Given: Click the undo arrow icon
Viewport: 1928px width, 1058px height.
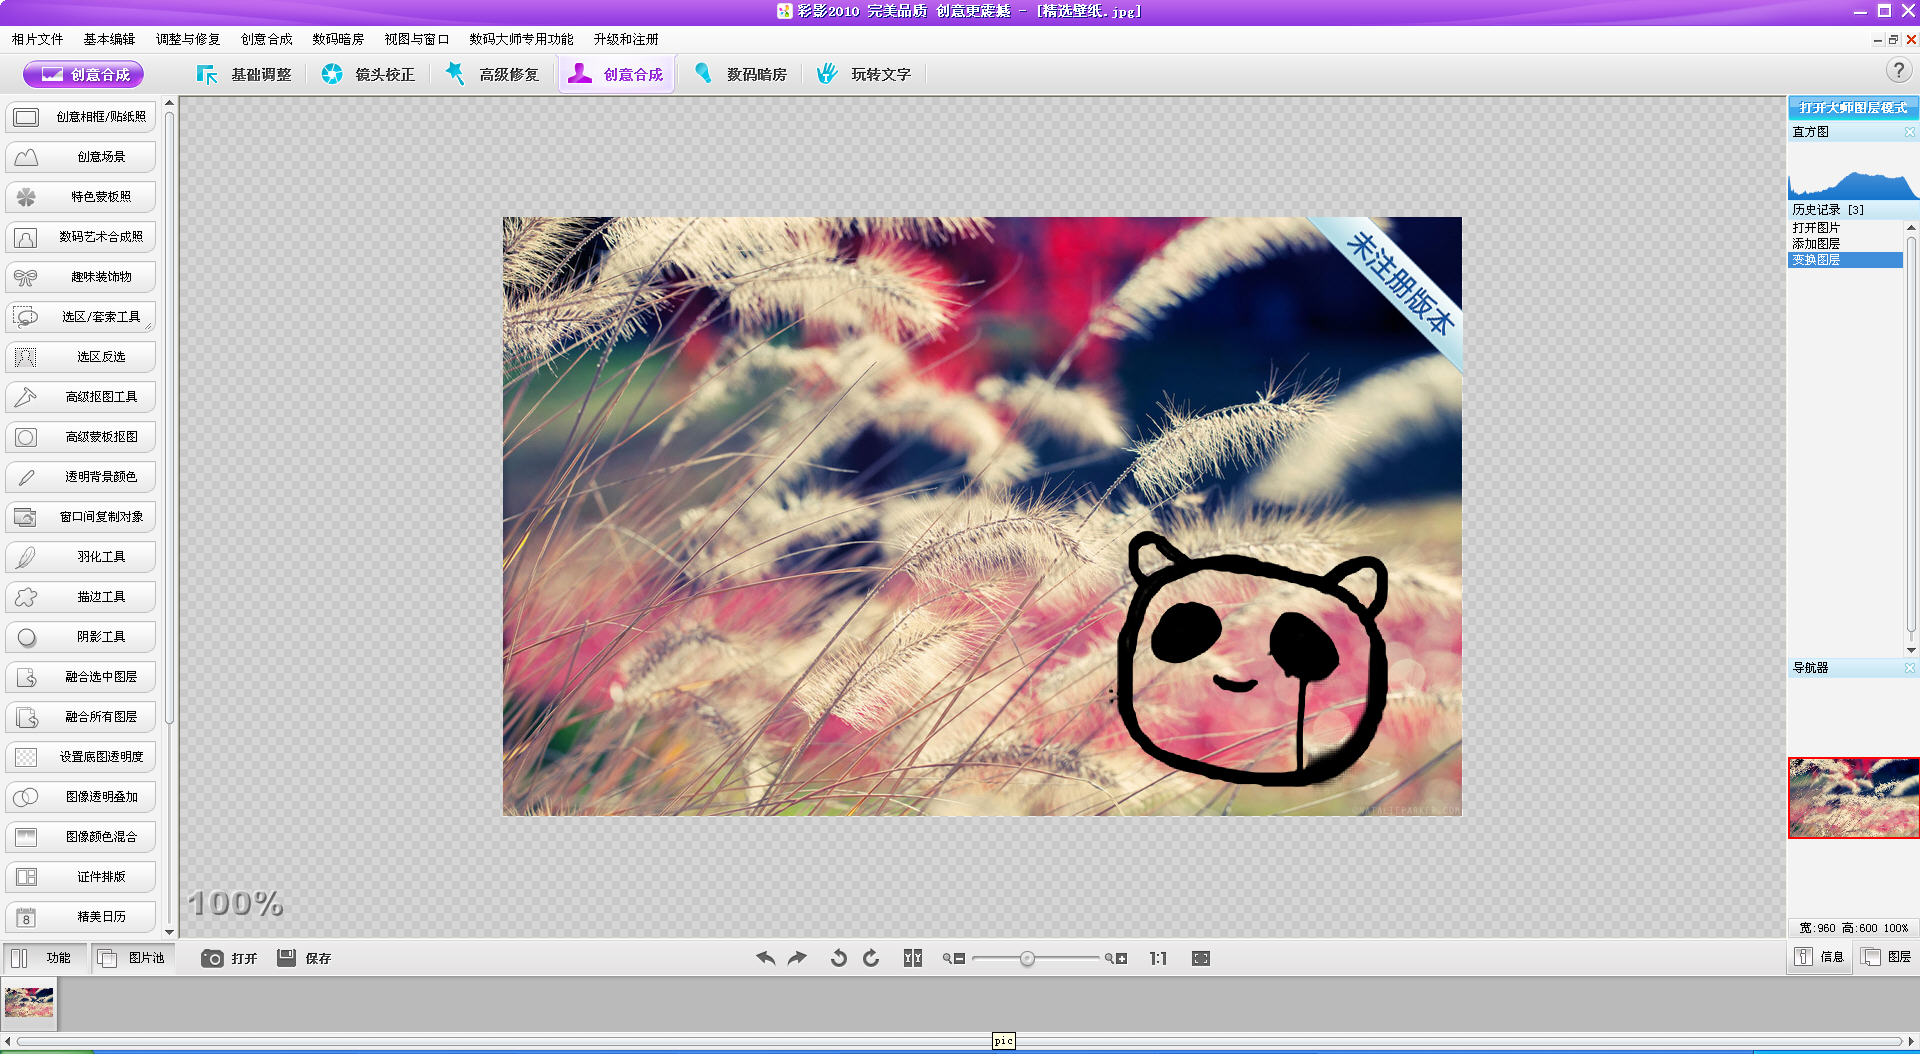Looking at the screenshot, I should [x=766, y=958].
